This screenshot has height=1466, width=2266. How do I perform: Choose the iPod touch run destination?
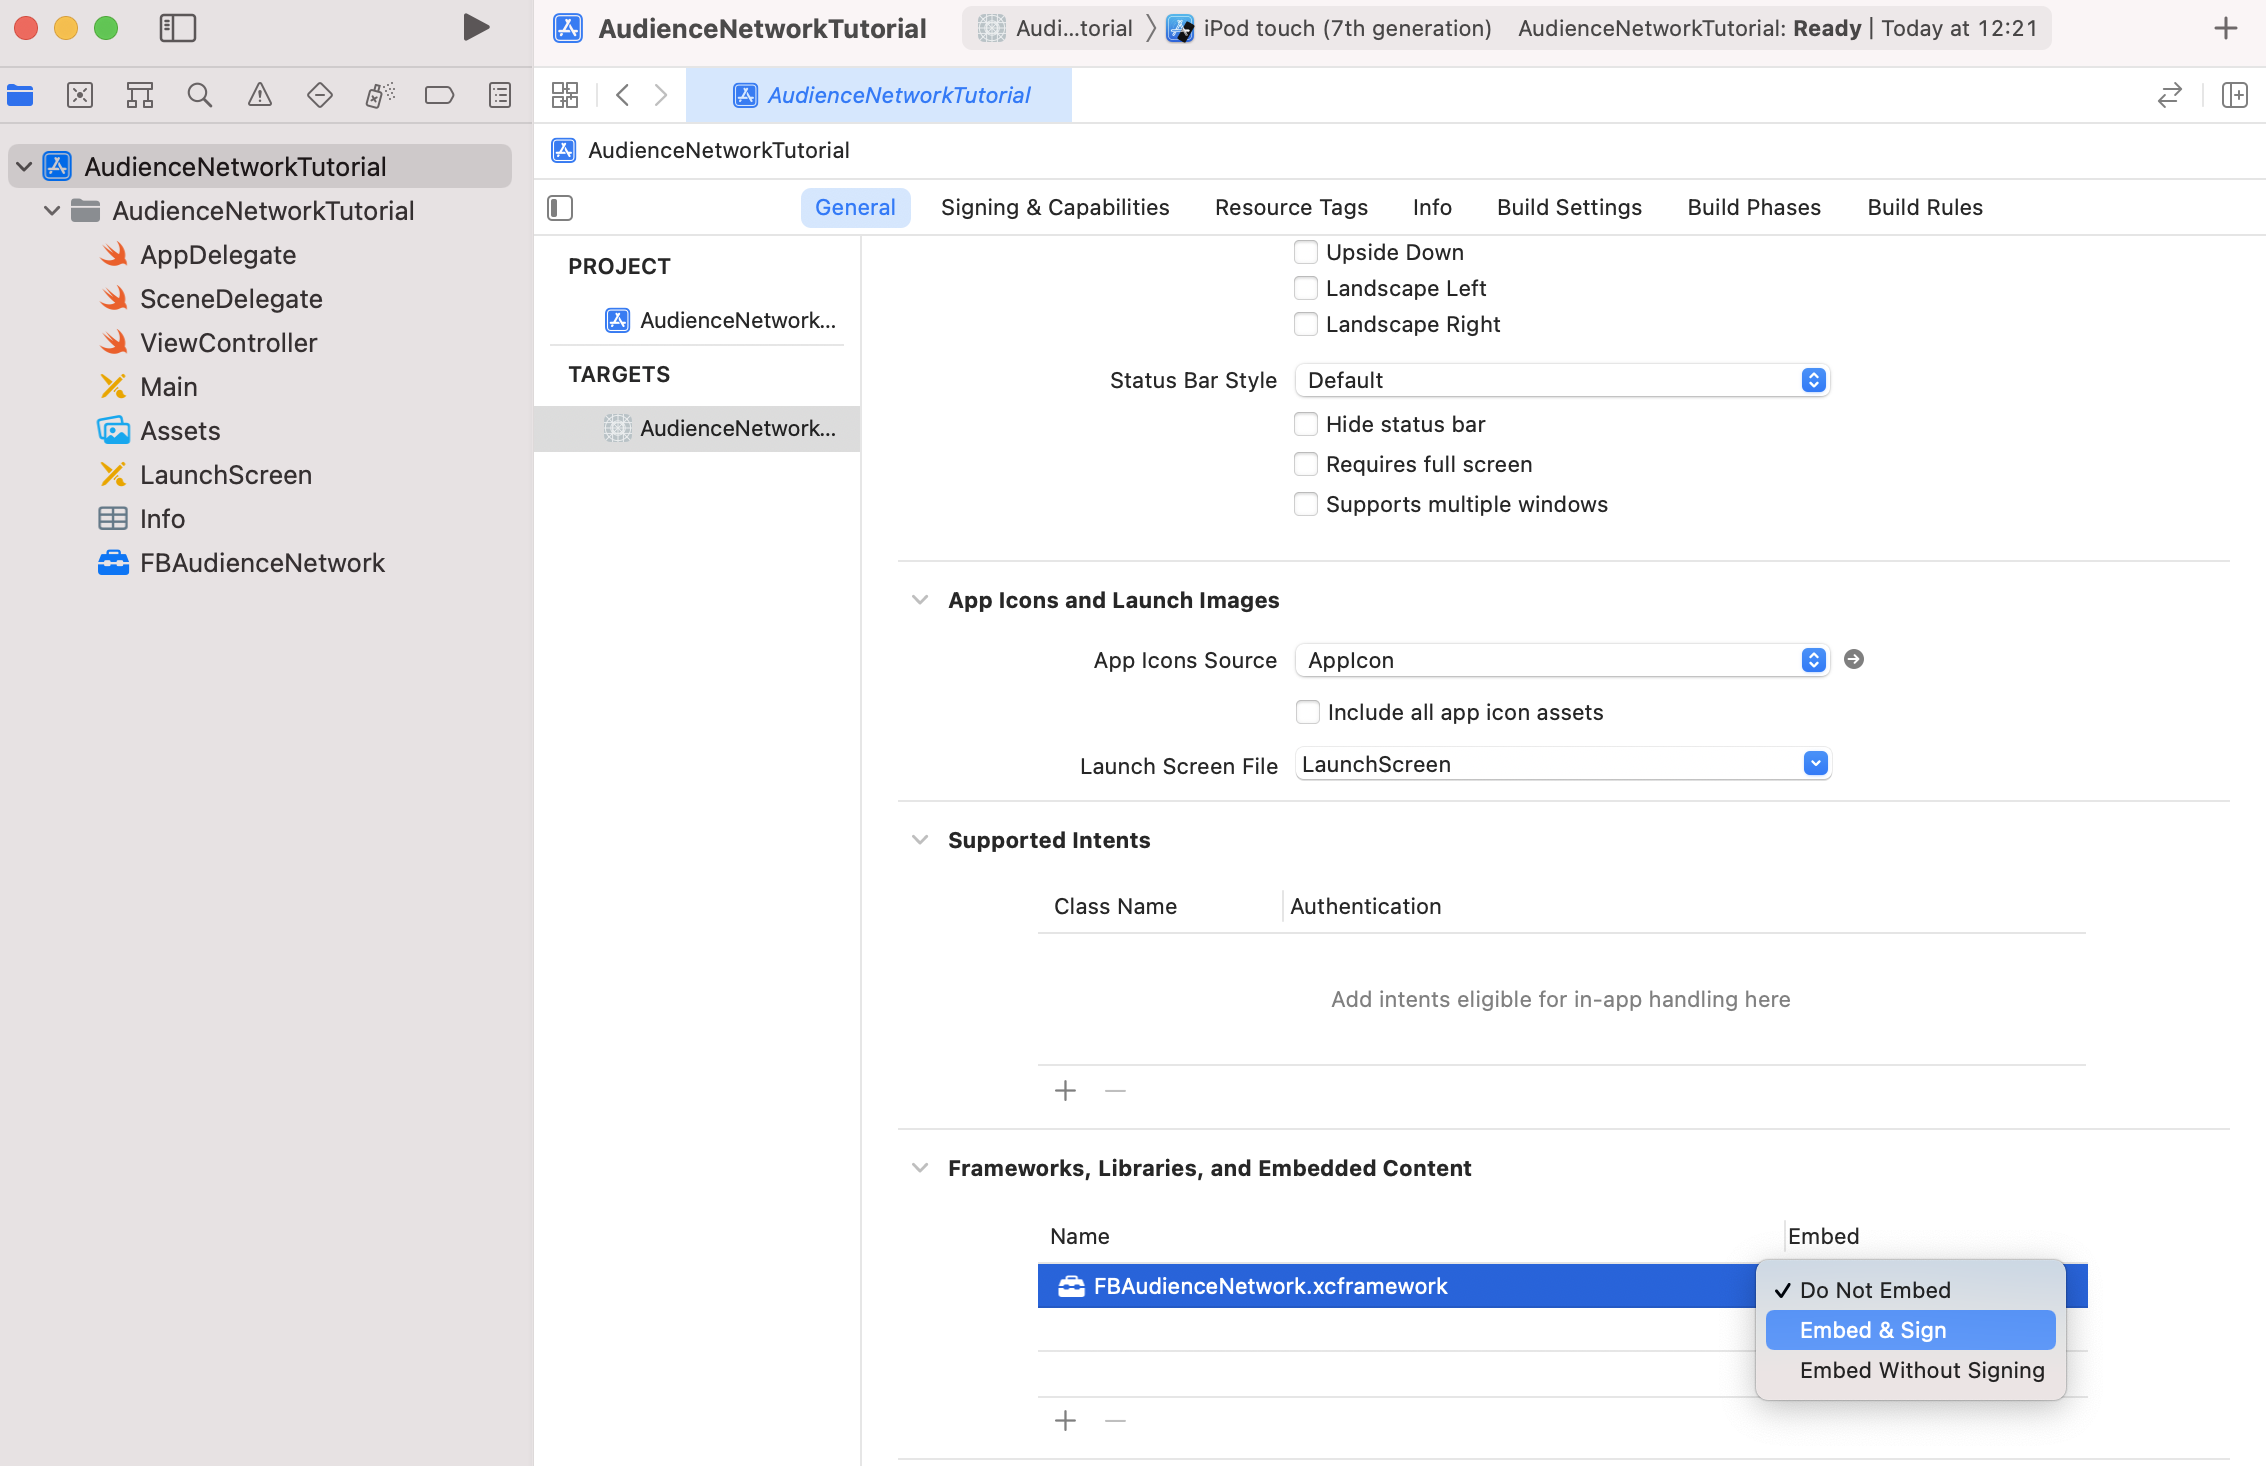1330,28
